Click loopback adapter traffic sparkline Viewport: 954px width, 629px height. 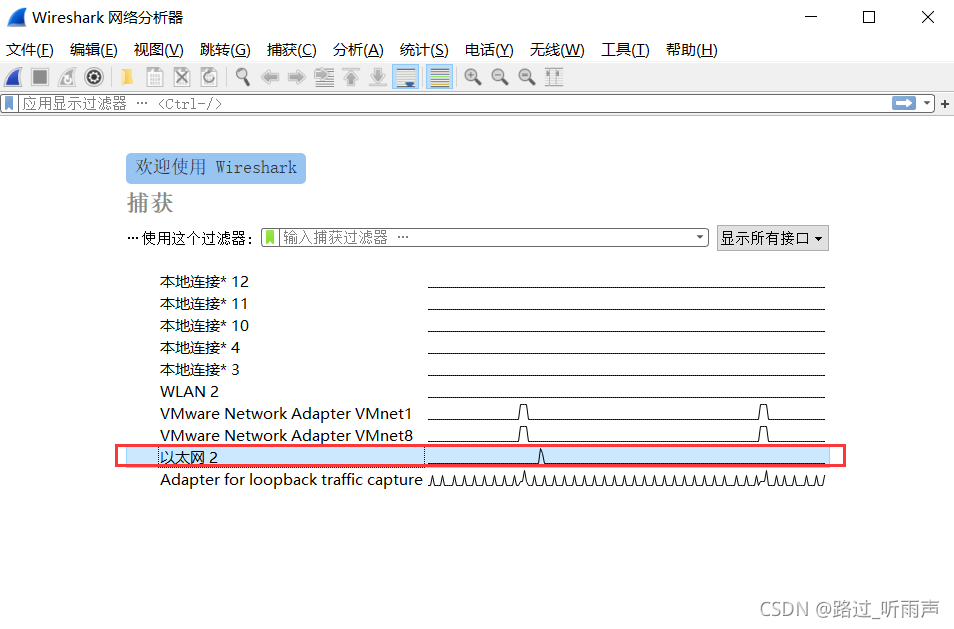626,479
